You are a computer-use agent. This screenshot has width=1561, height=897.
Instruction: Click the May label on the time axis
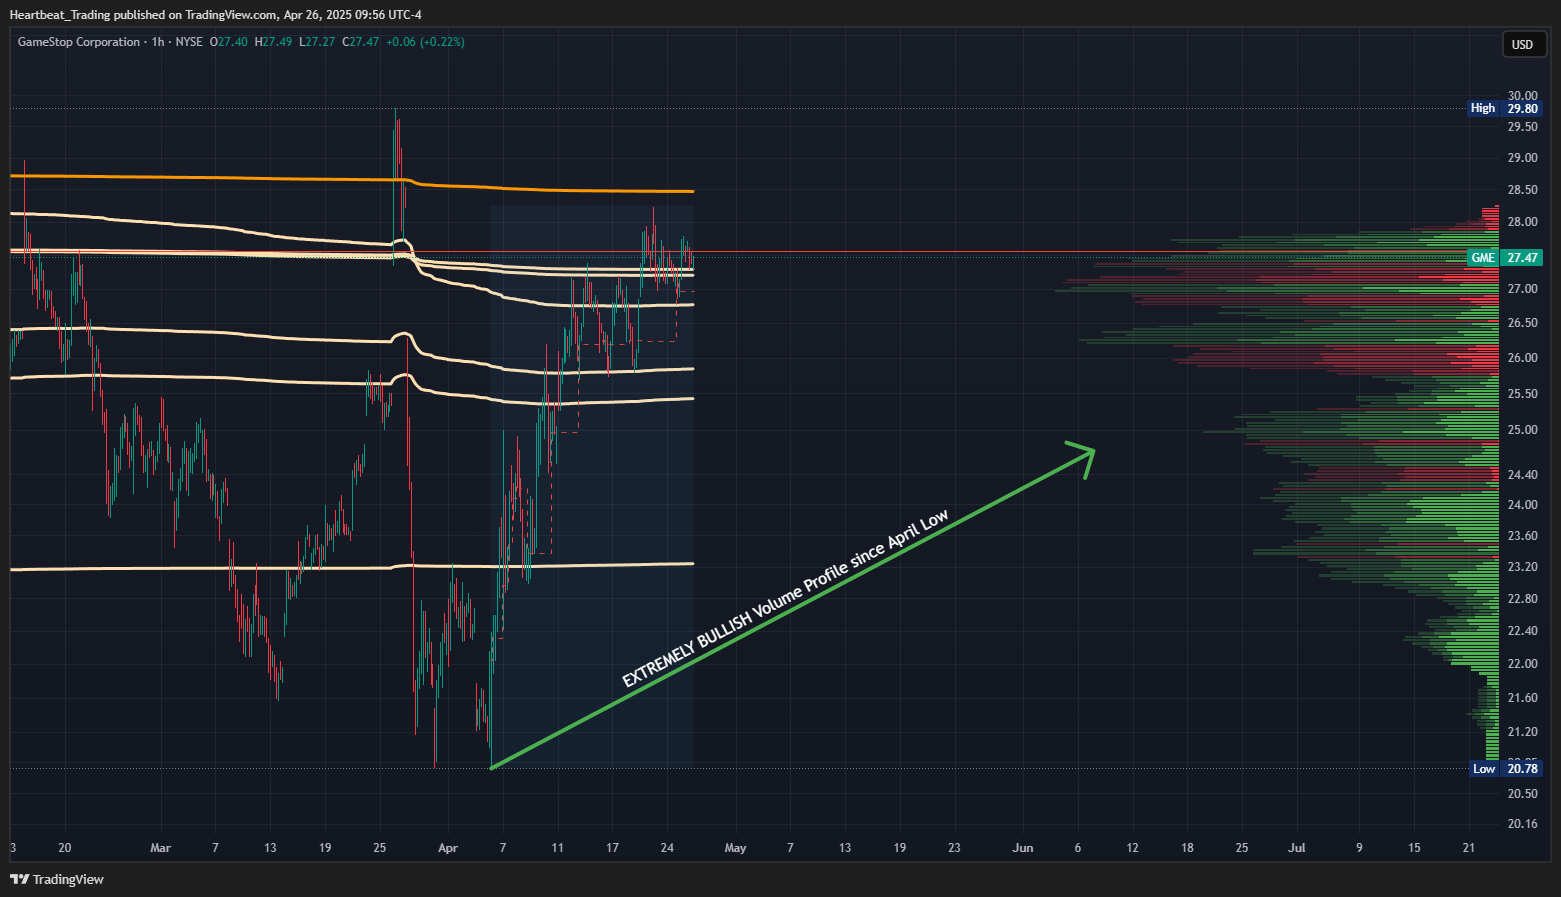pos(735,848)
